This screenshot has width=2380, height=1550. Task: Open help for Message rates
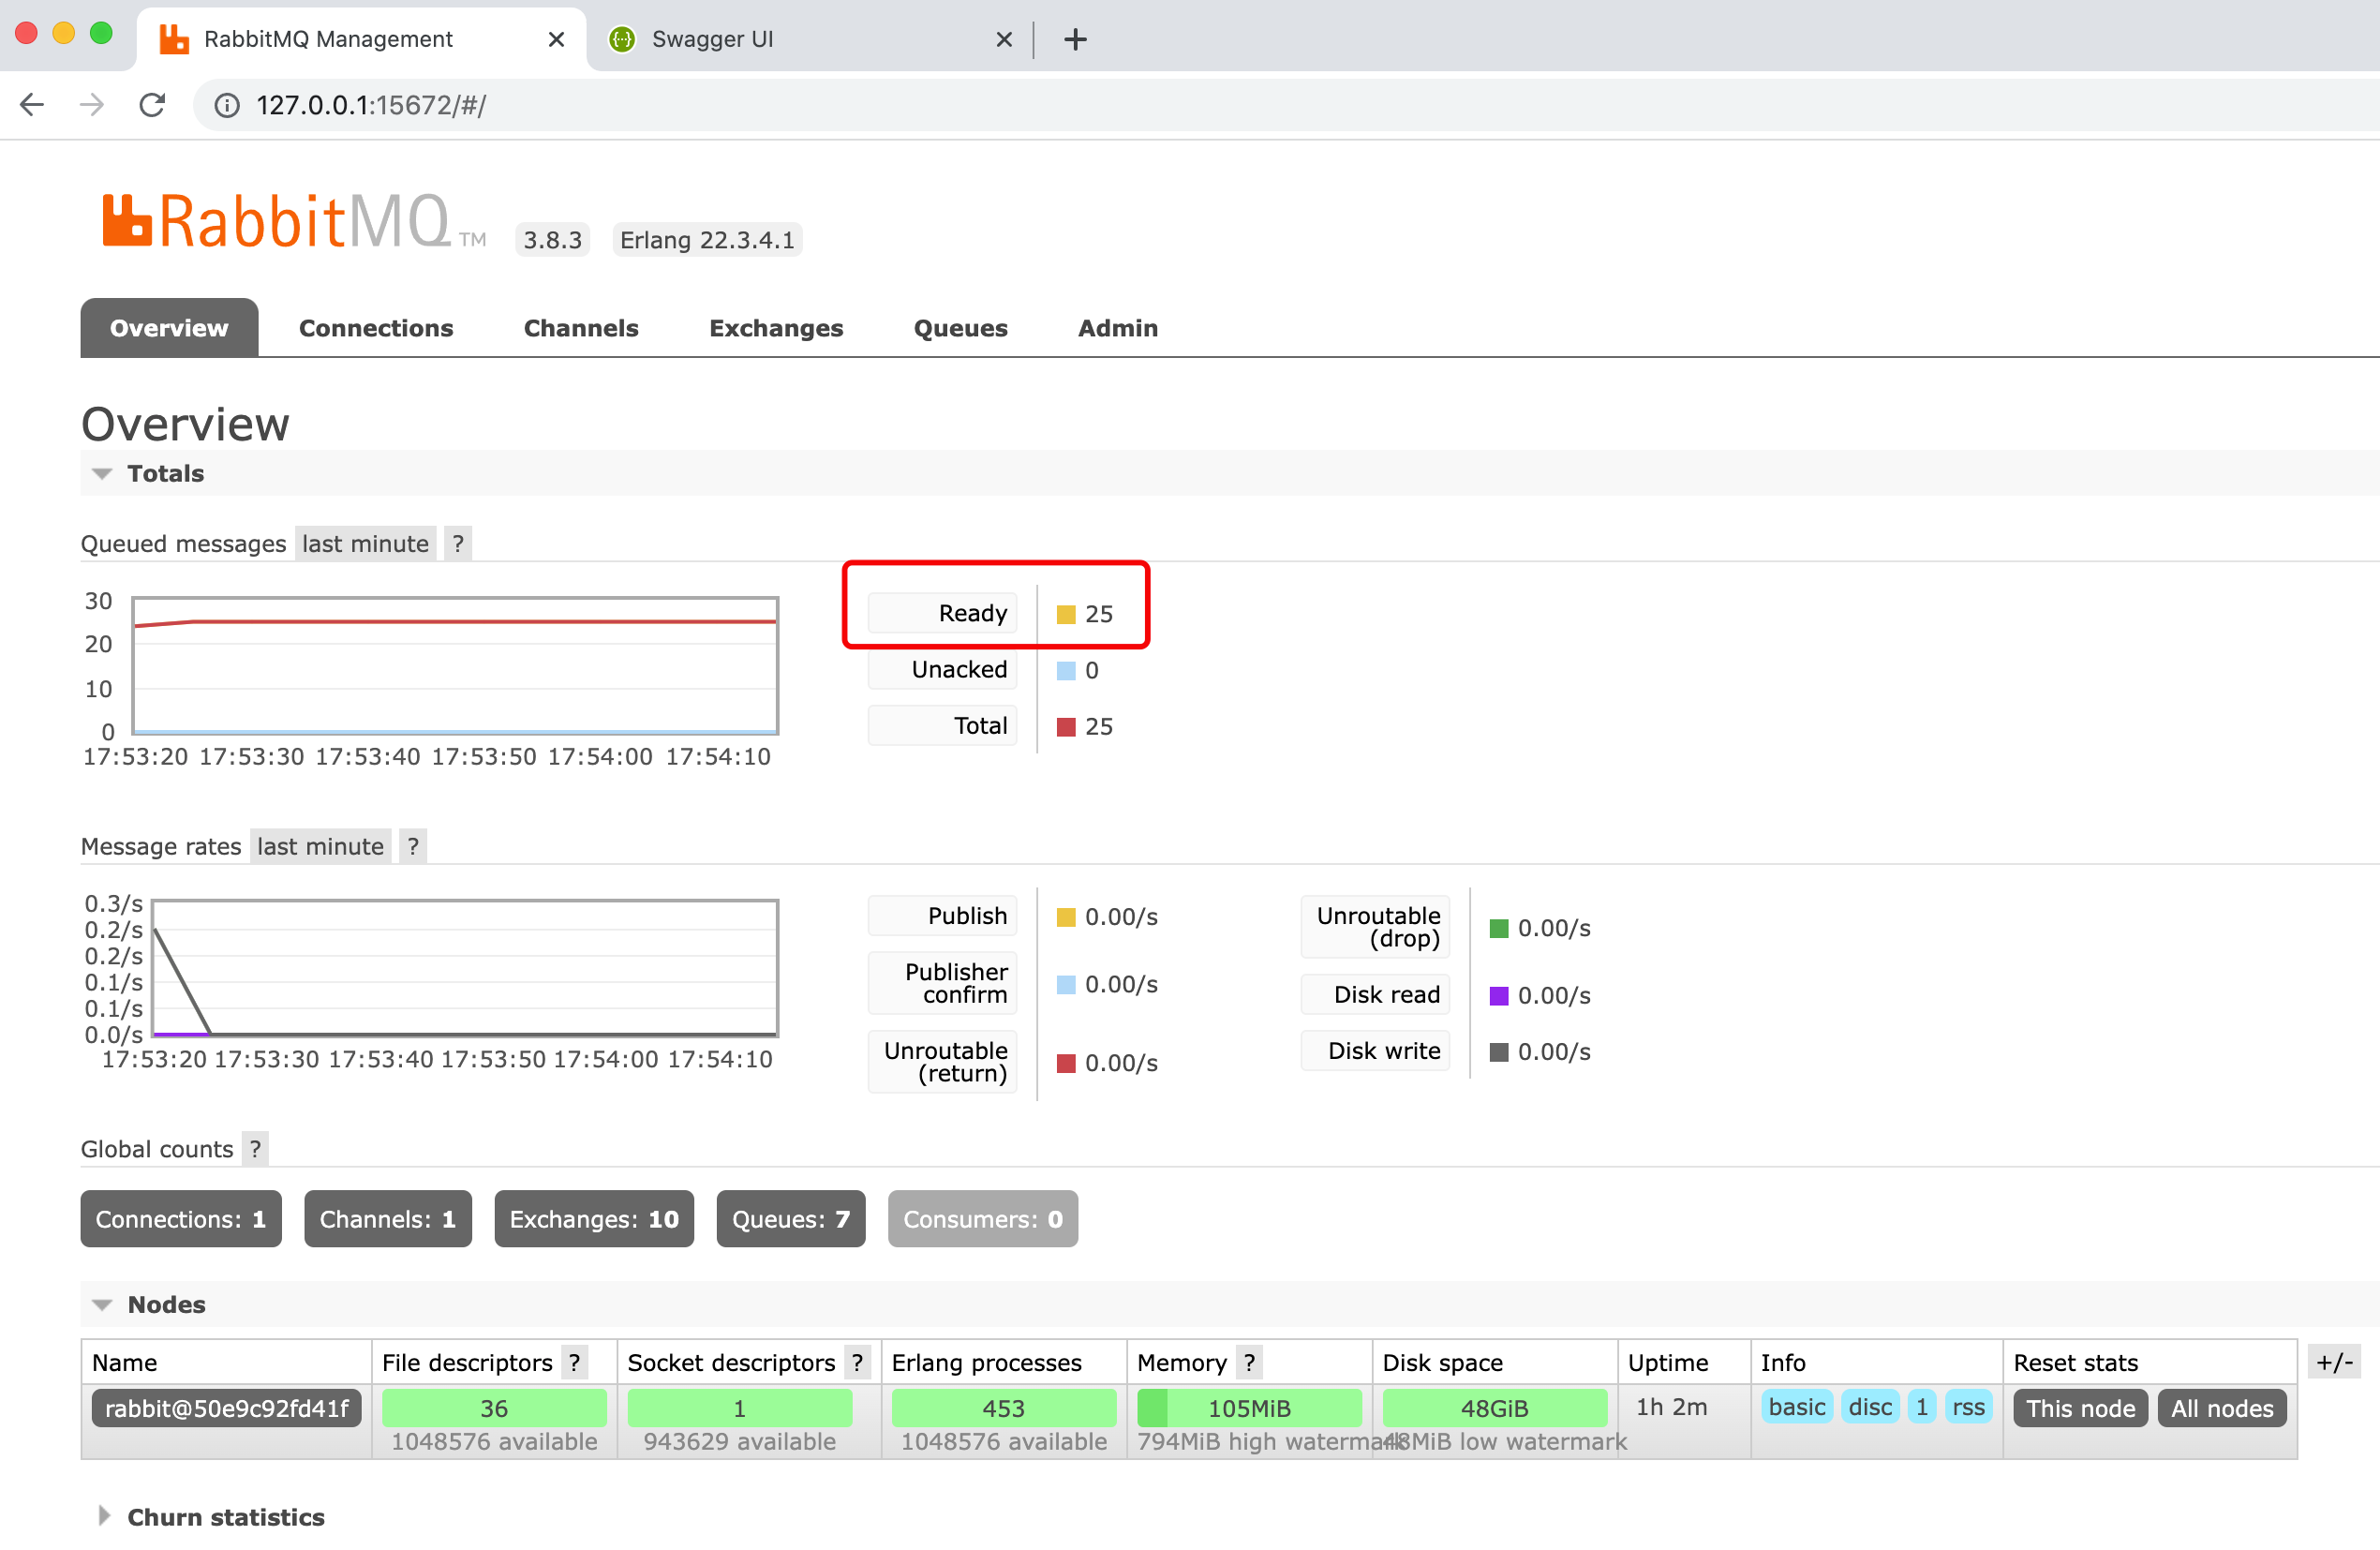pyautogui.click(x=413, y=847)
